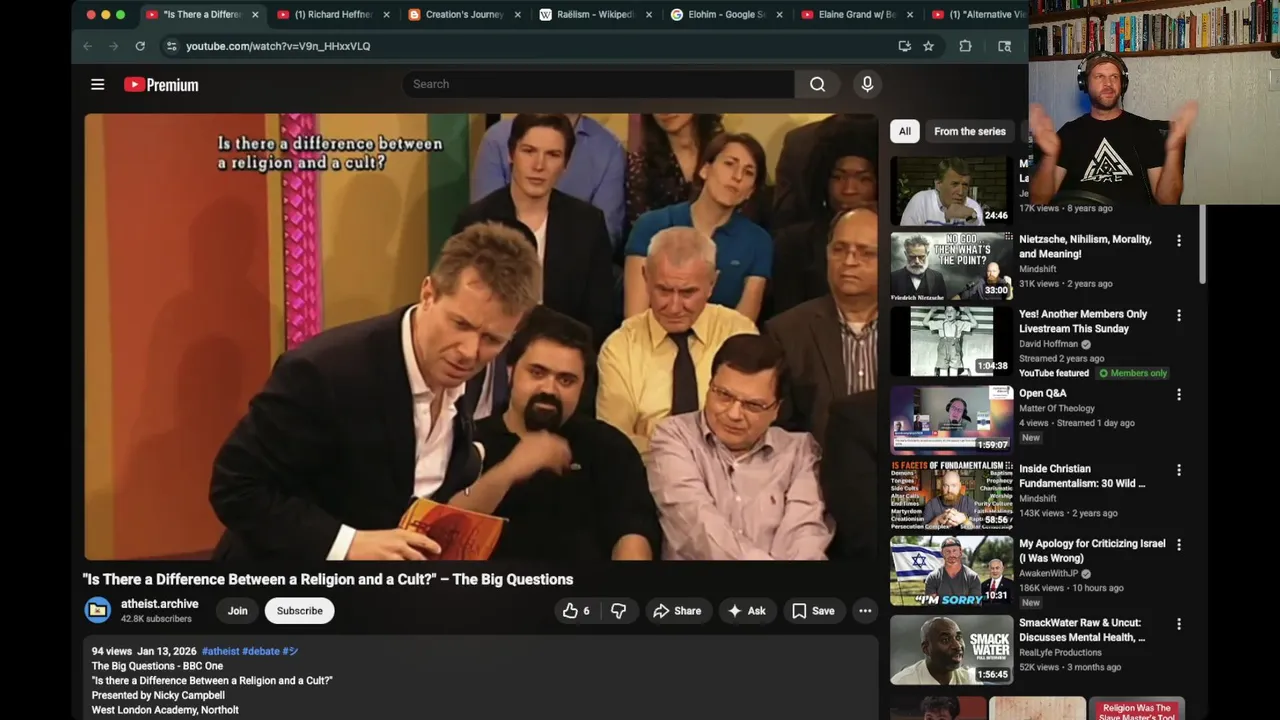
Task: Go forward with browser forward arrow
Action: point(113,46)
